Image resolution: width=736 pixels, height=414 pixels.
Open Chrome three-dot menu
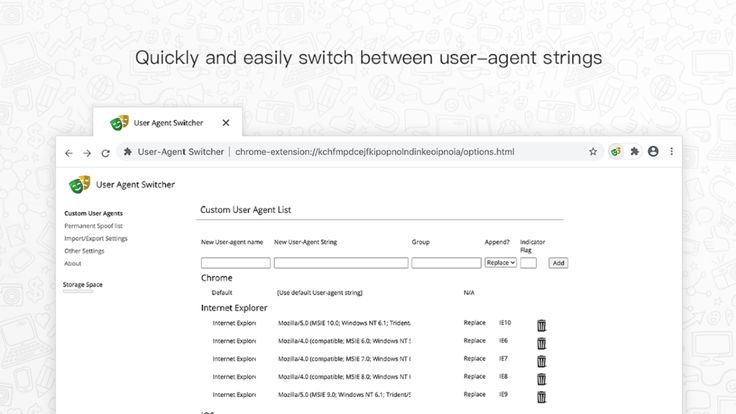[x=672, y=151]
